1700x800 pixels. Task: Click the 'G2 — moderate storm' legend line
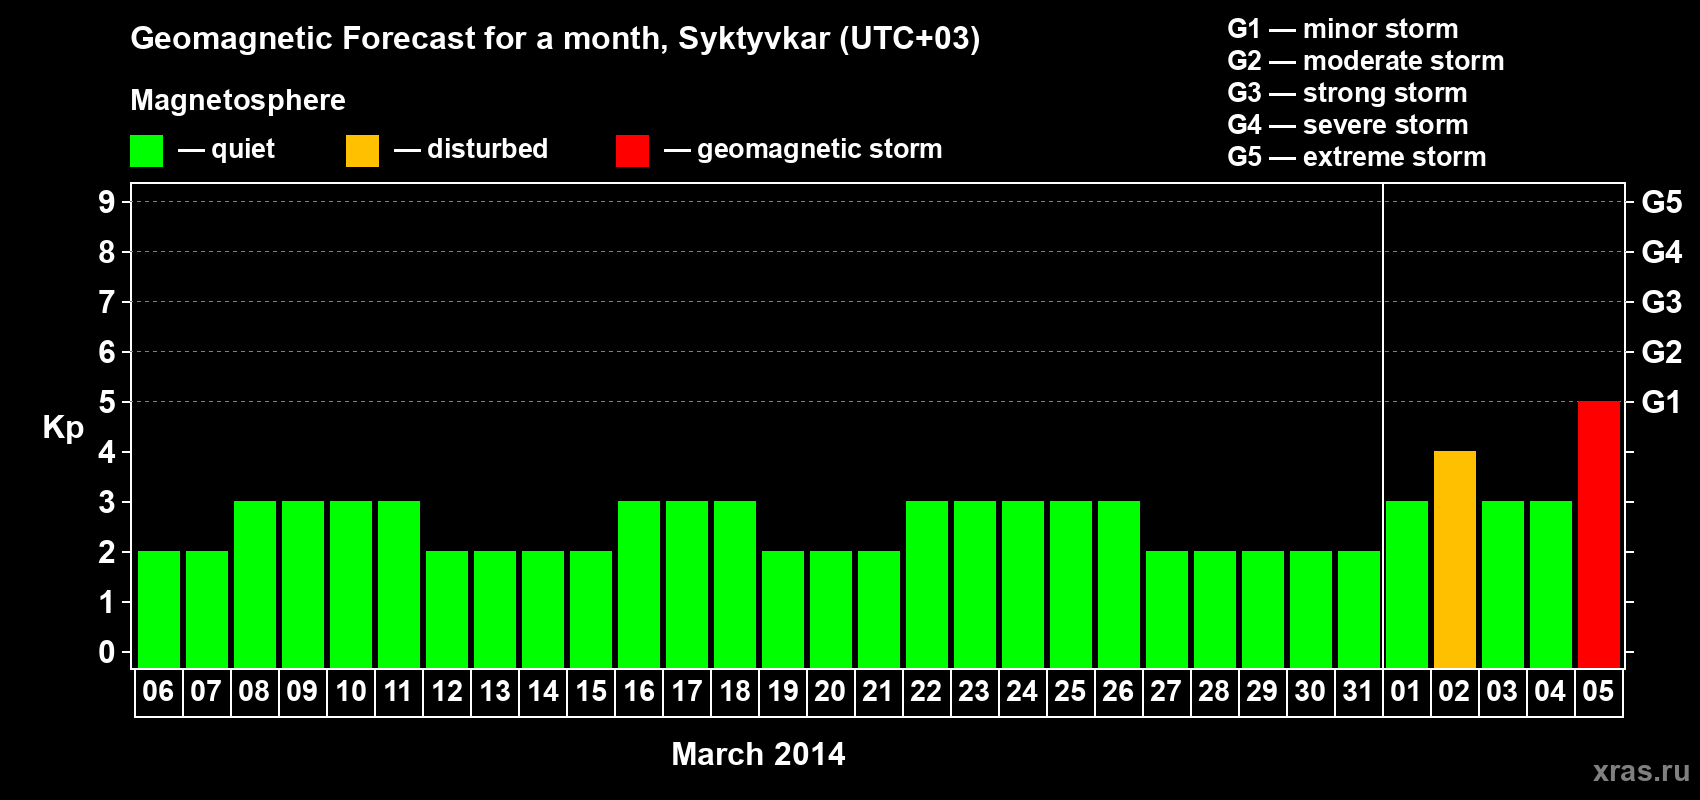click(x=1366, y=61)
